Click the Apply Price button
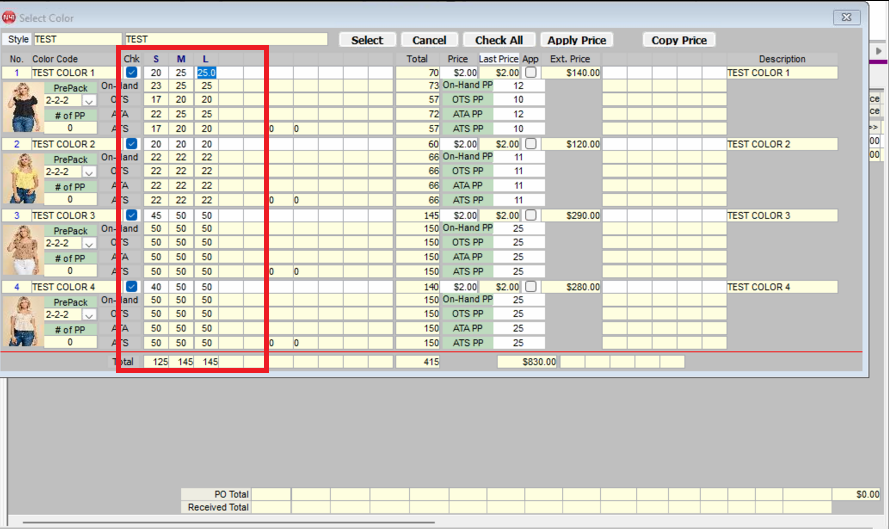This screenshot has width=889, height=529. coord(577,40)
